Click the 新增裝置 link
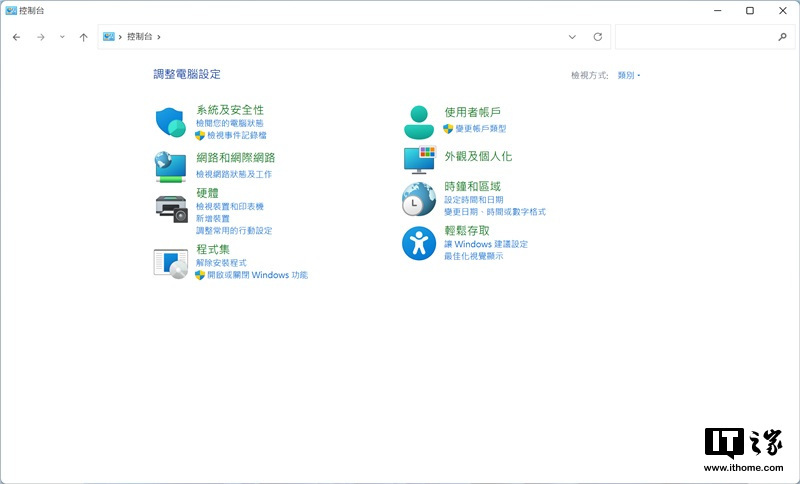 [213, 218]
